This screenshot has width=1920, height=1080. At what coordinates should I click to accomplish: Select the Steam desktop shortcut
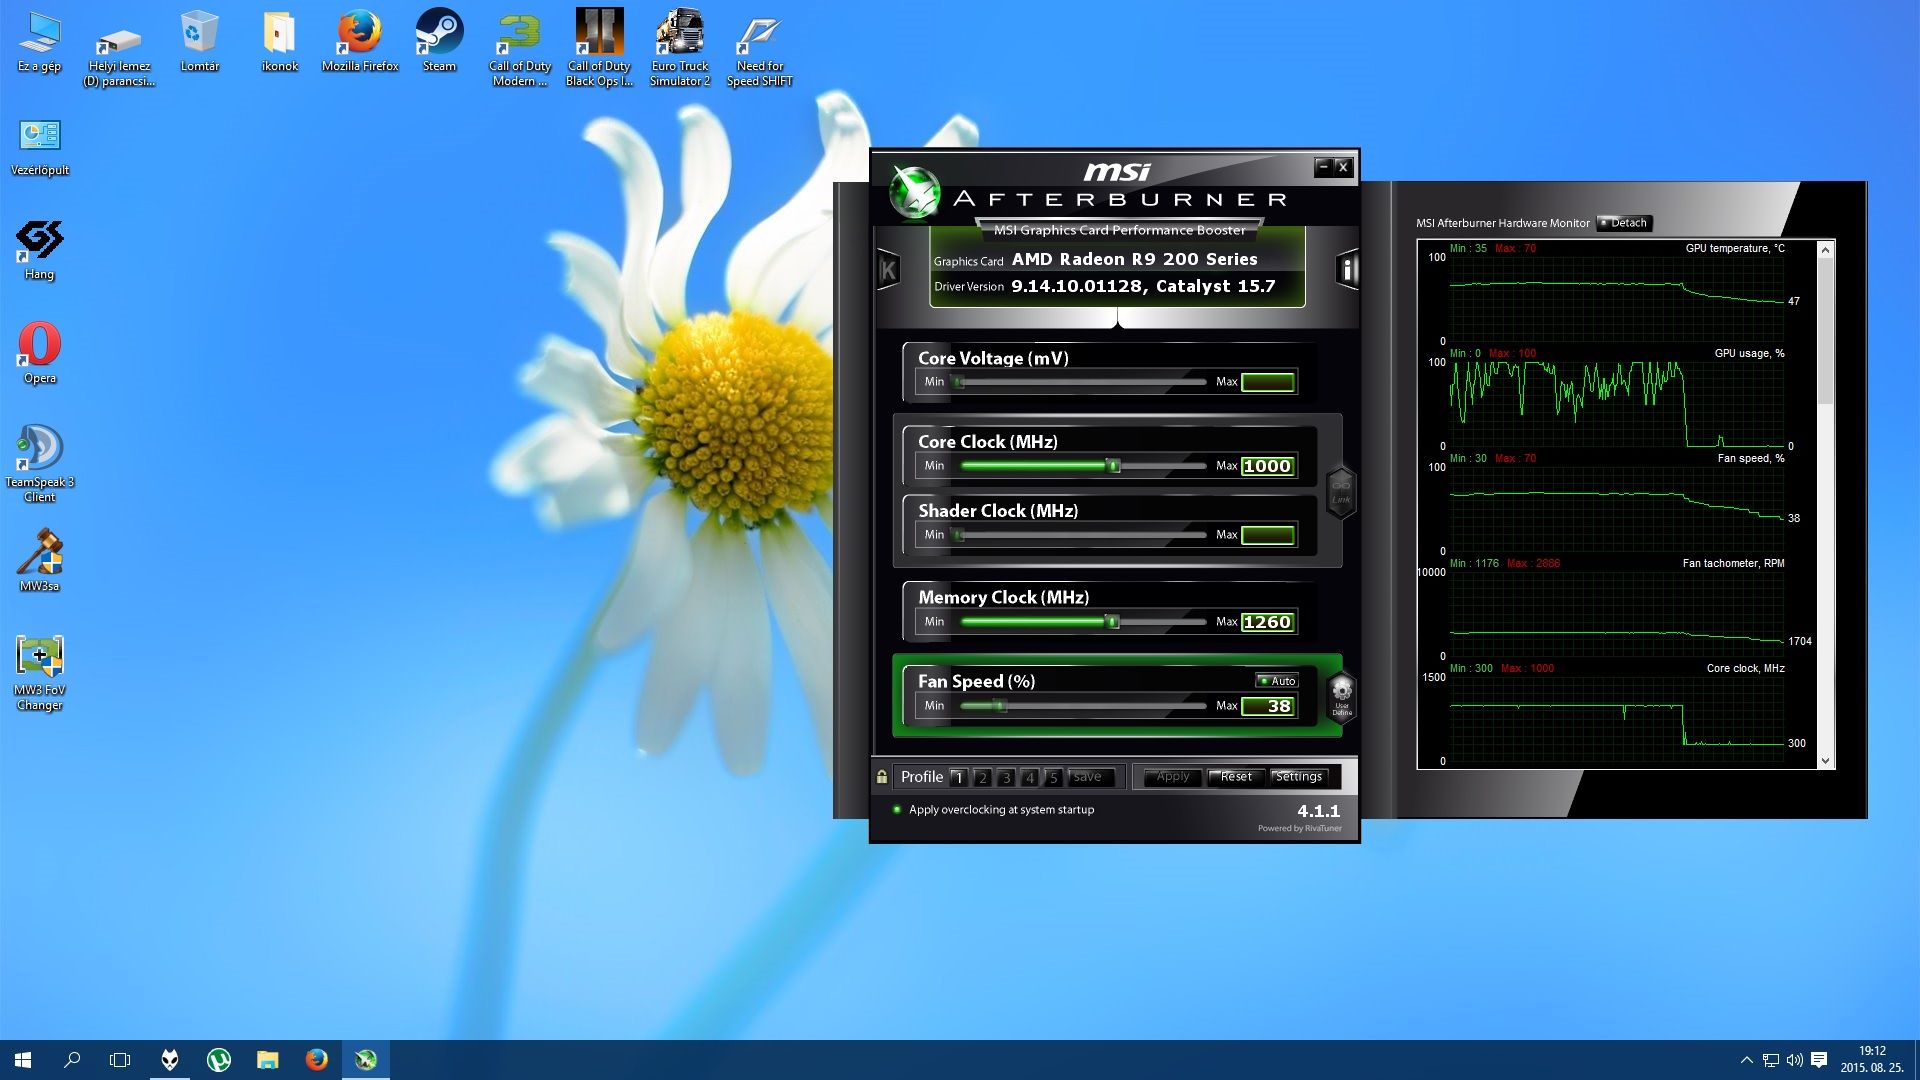(439, 42)
